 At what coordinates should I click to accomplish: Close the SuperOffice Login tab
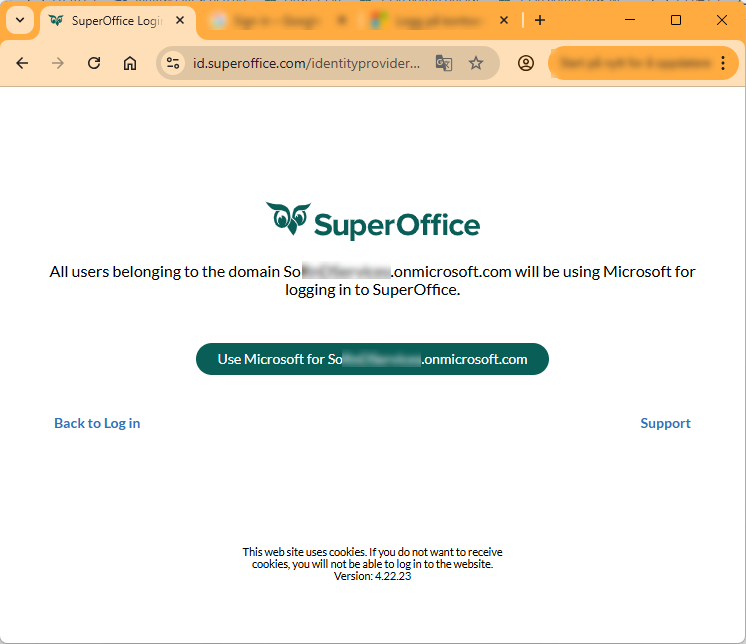[x=180, y=20]
